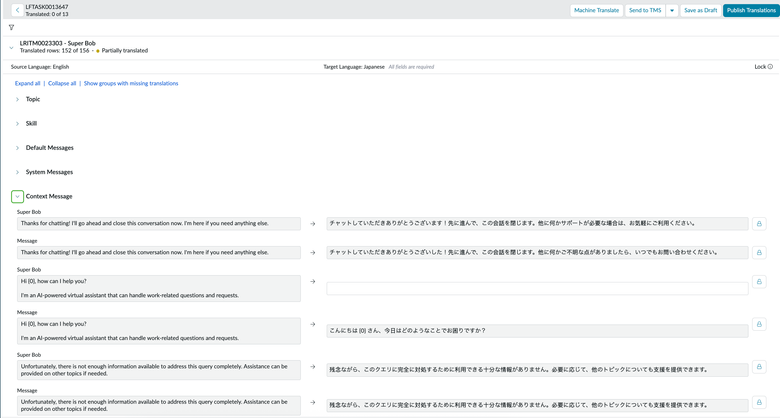Expand the Skill group
The height and width of the screenshot is (418, 780).
[x=17, y=124]
